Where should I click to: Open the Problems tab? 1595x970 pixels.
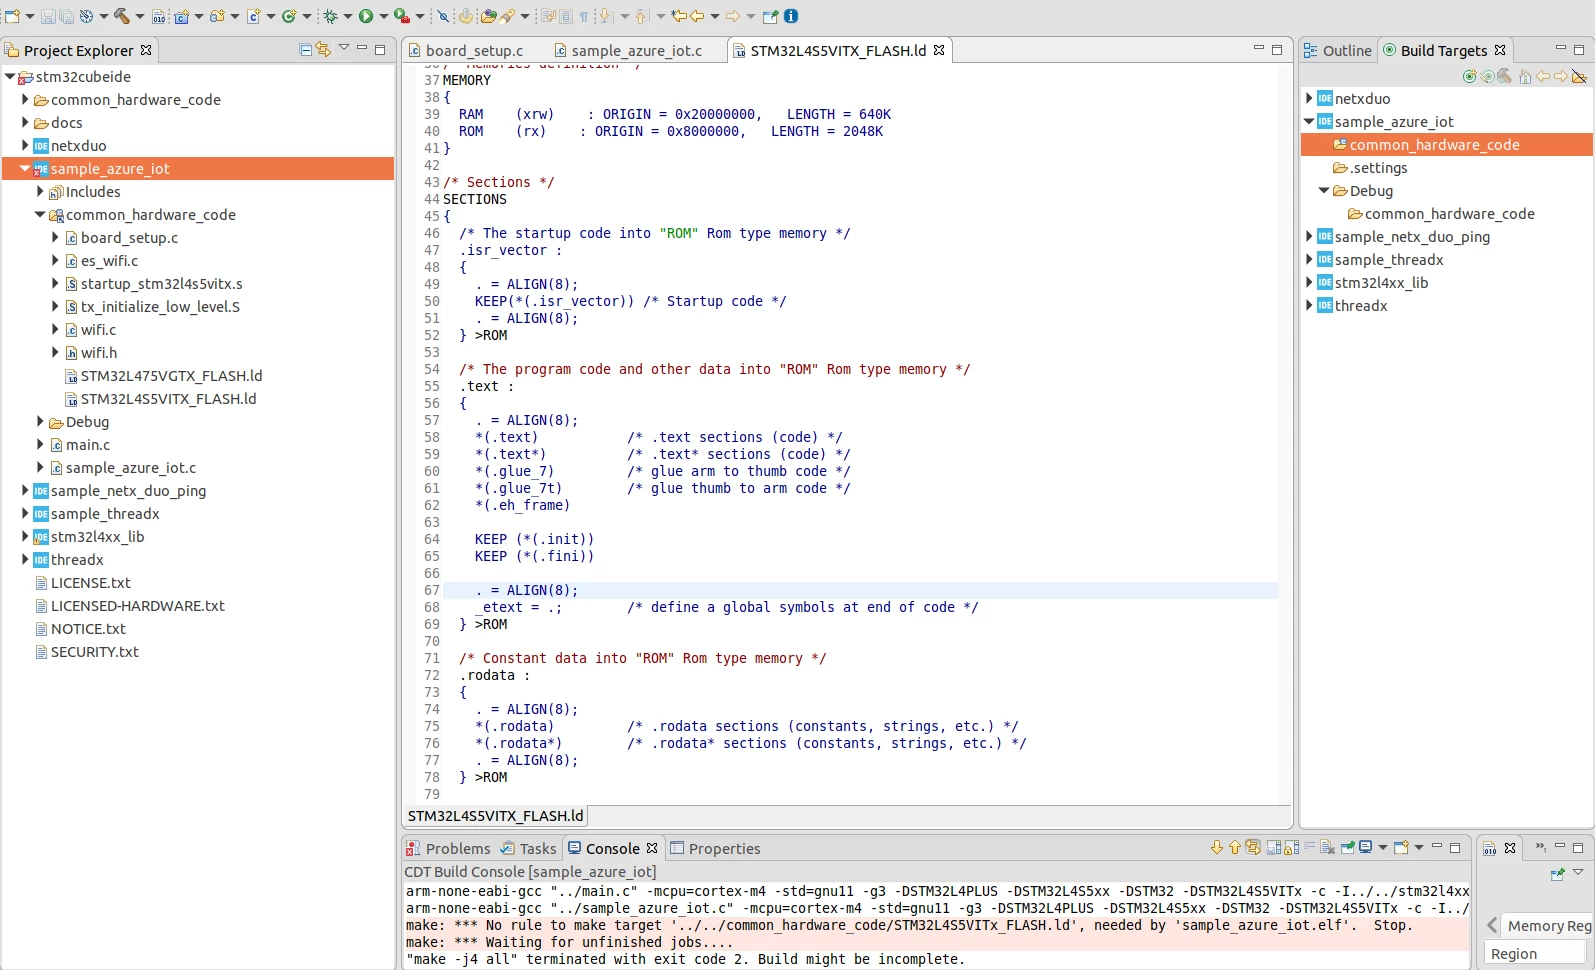coord(448,848)
